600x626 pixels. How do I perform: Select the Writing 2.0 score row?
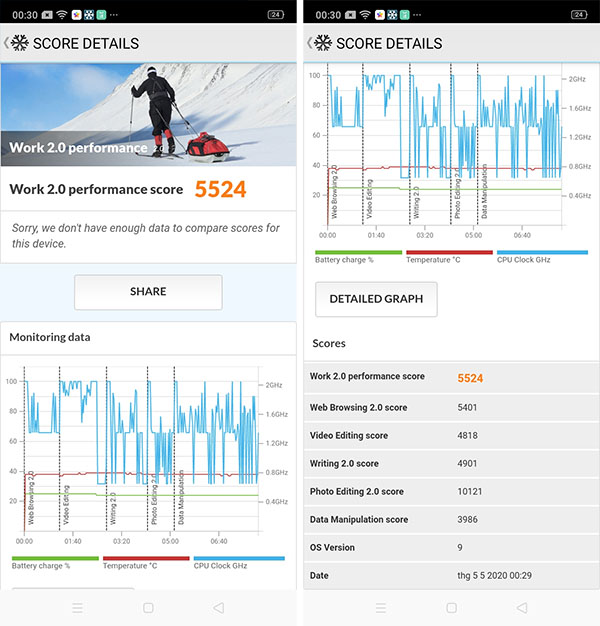coord(451,463)
